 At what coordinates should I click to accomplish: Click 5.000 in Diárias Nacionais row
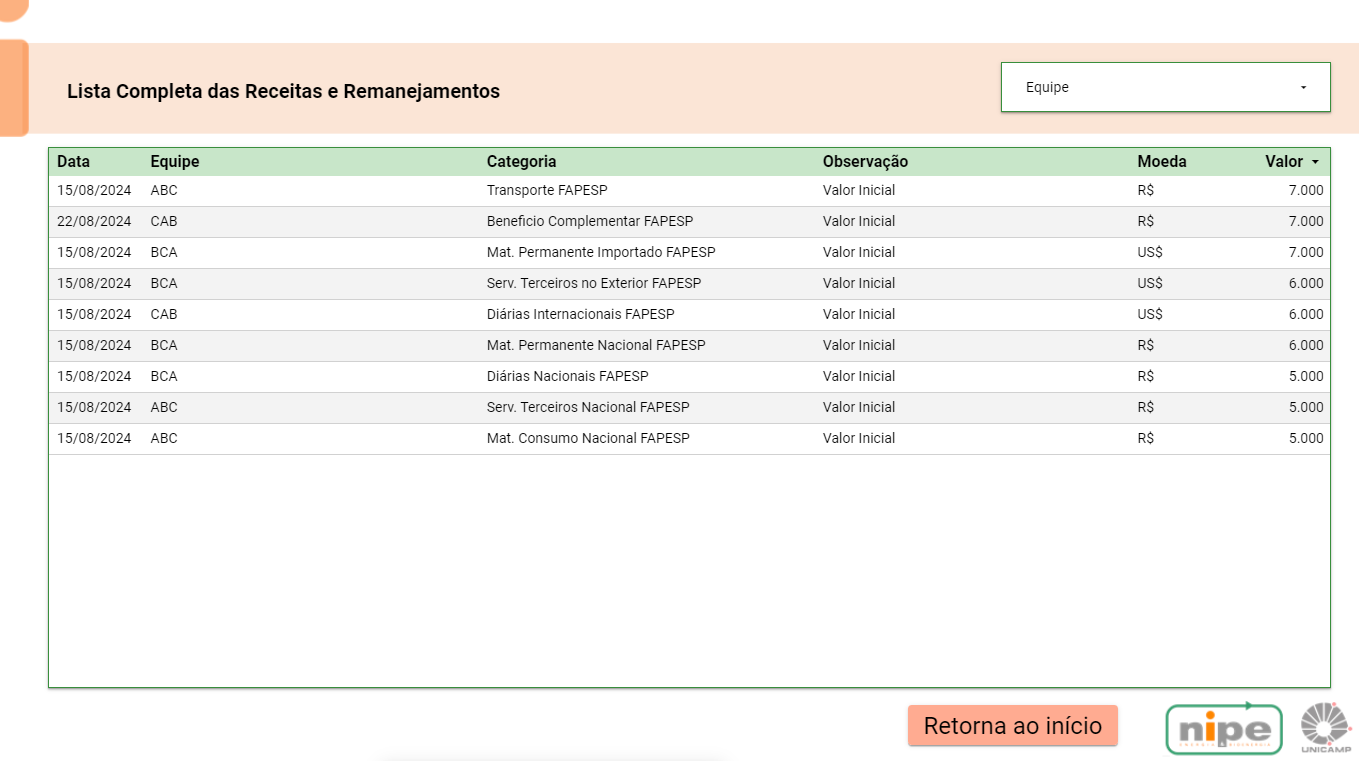pyautogui.click(x=1306, y=376)
